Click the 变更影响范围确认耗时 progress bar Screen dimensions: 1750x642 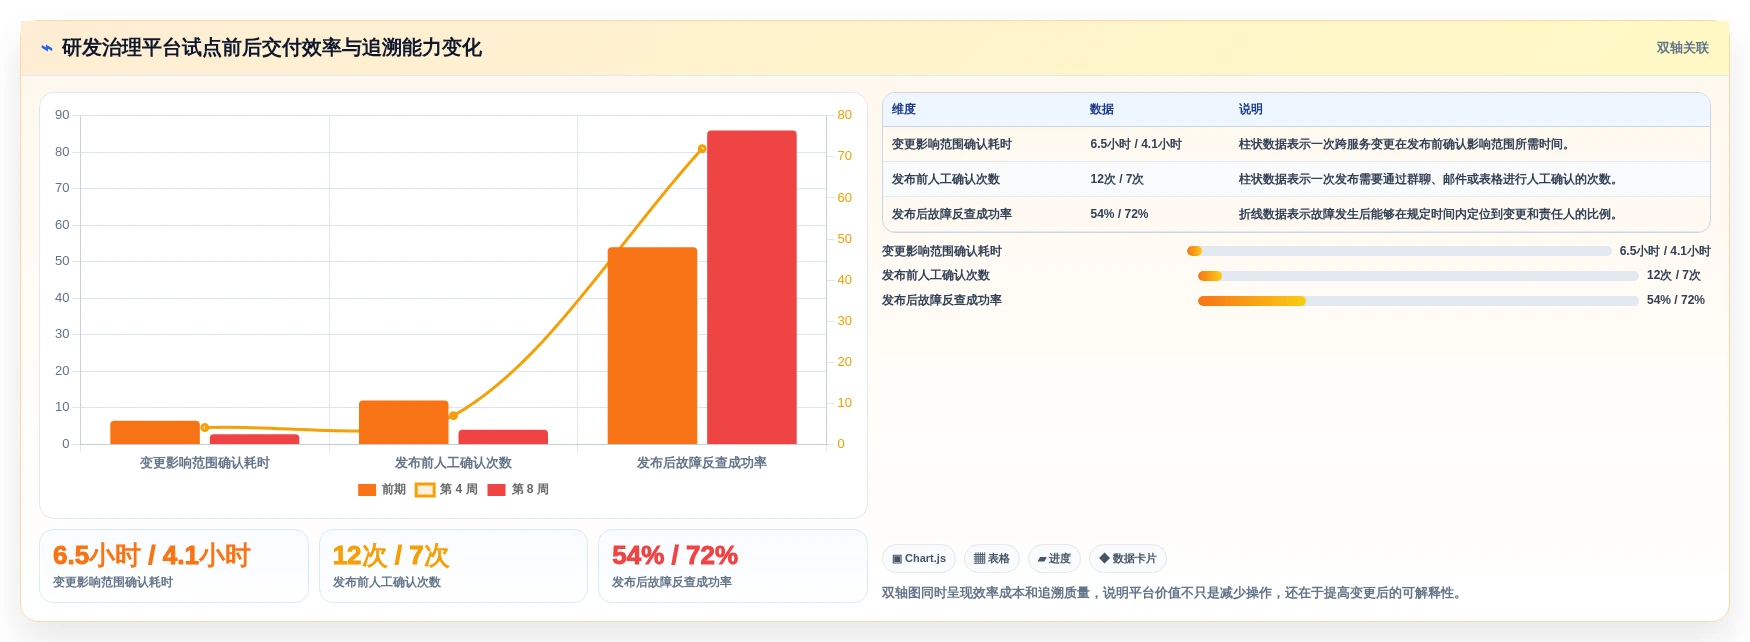coord(1399,251)
